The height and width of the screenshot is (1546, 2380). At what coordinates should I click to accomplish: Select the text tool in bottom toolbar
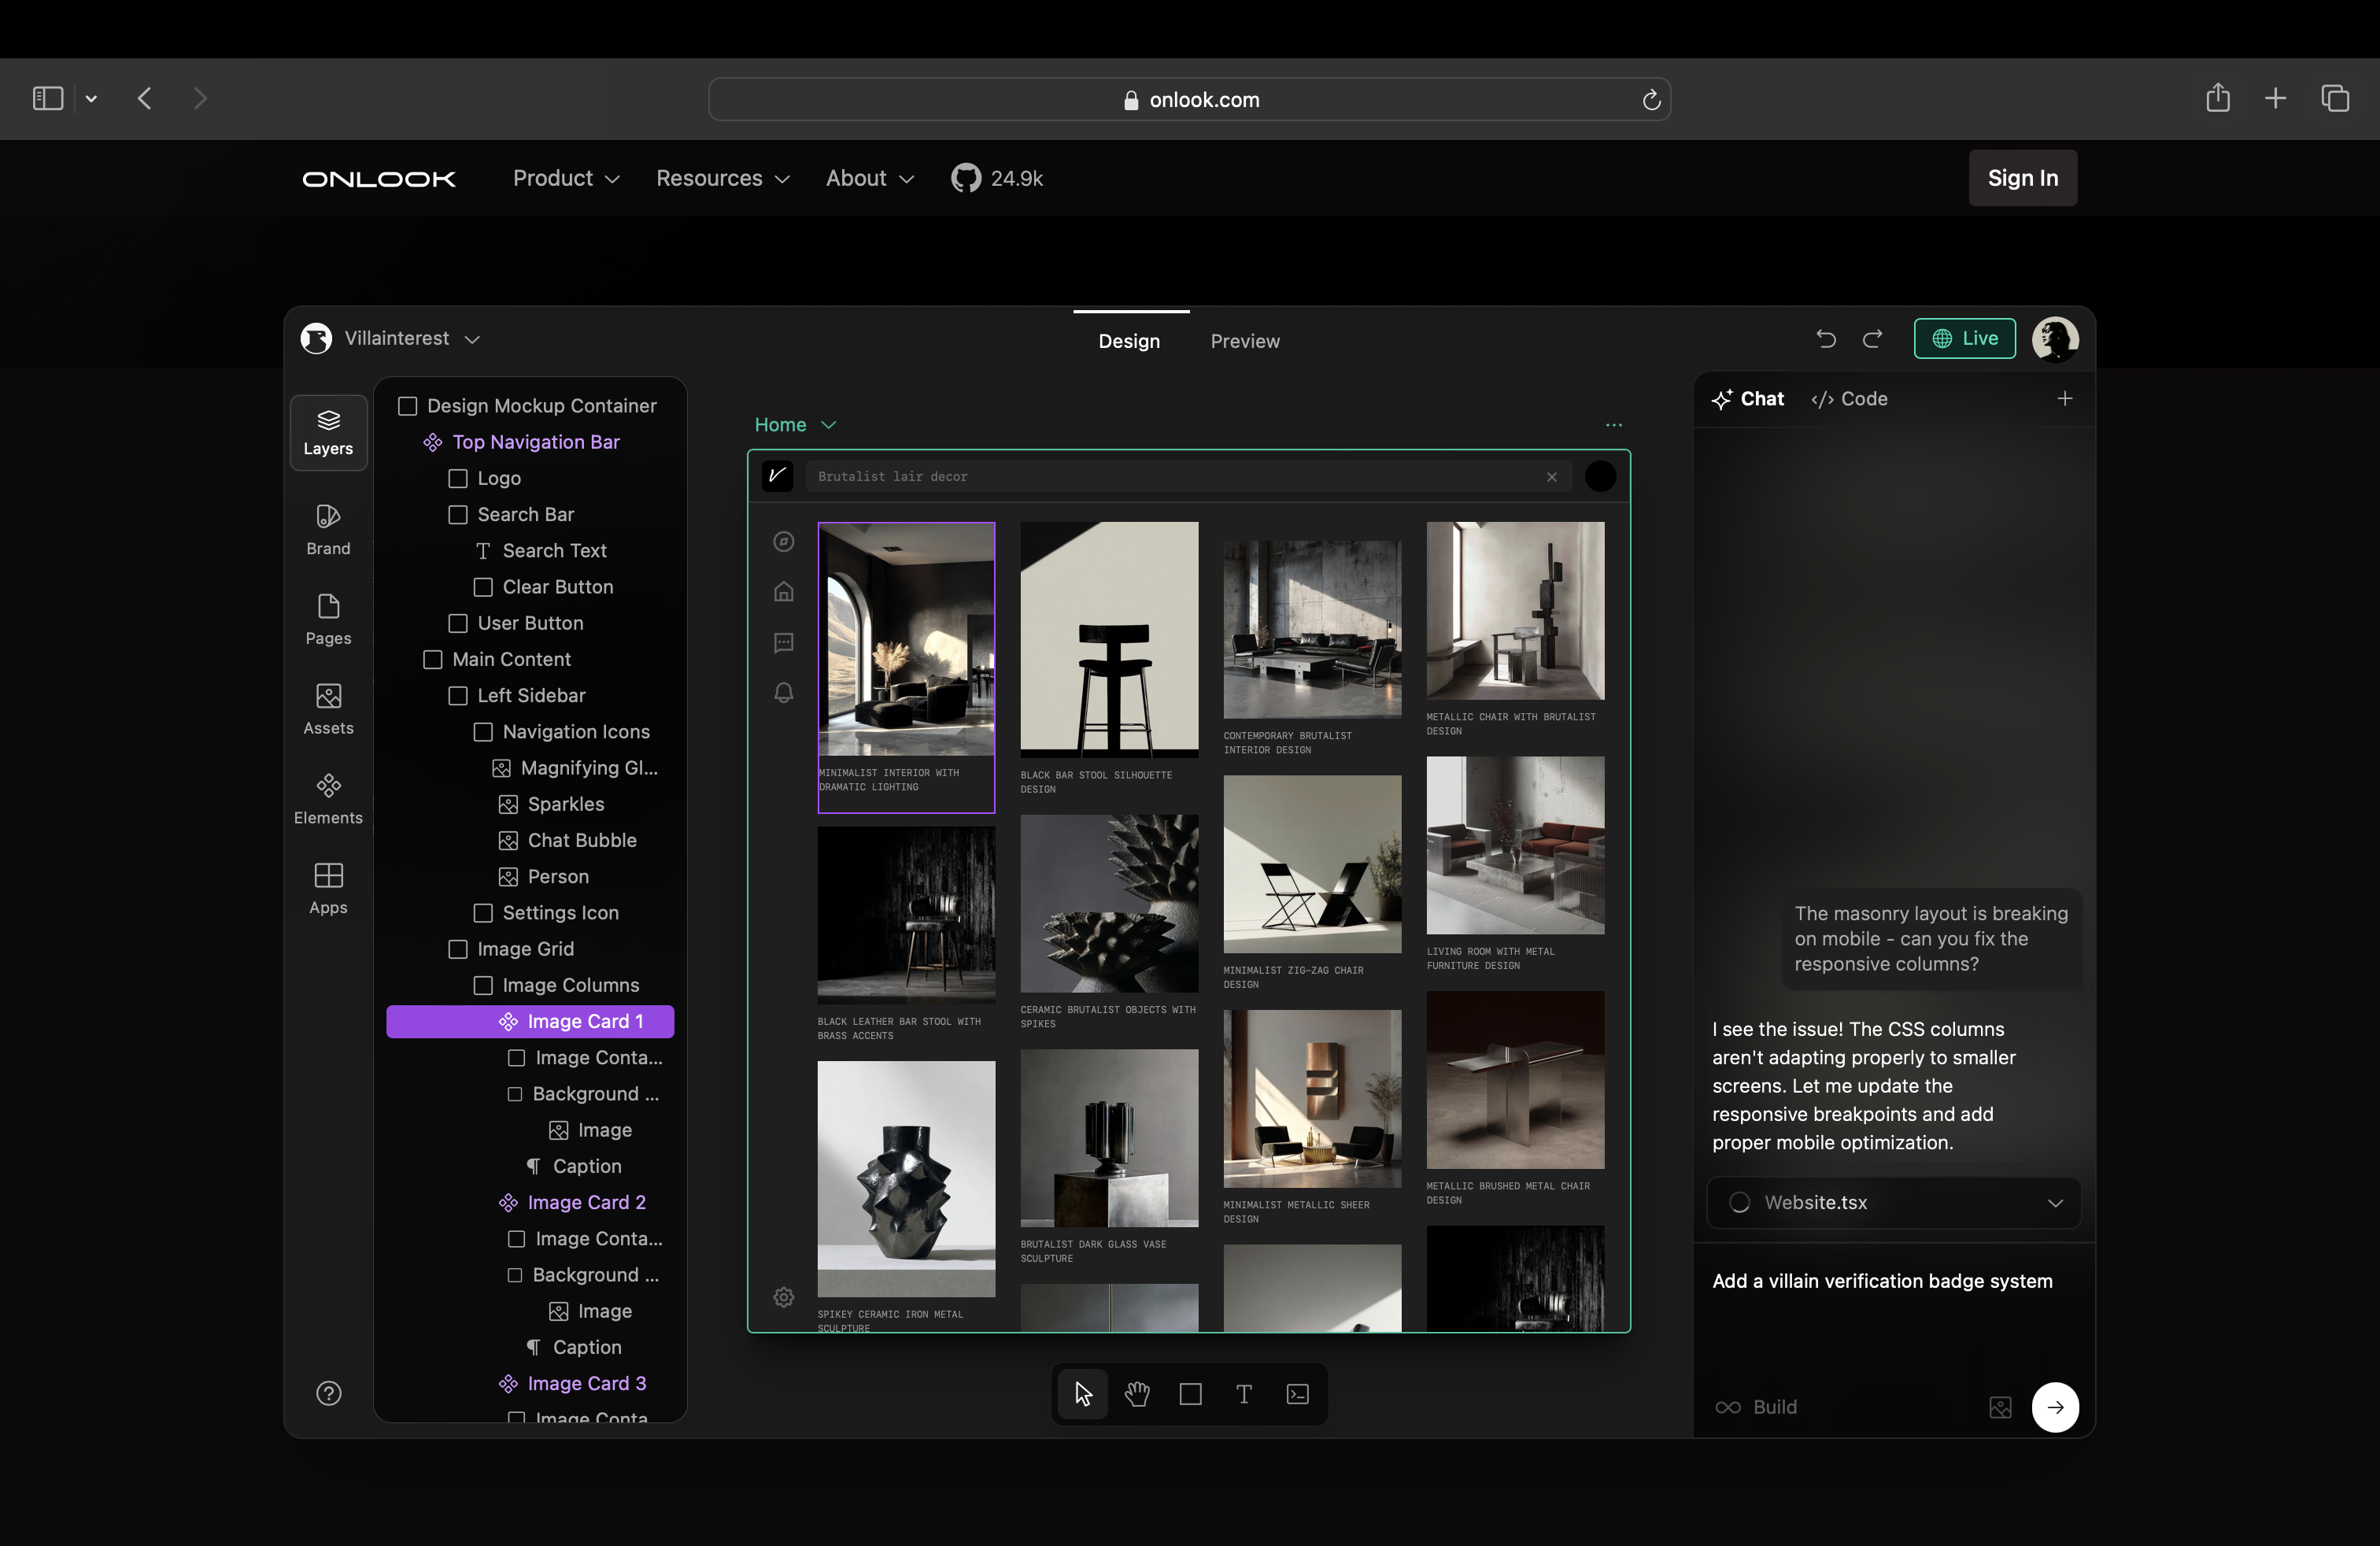point(1244,1393)
